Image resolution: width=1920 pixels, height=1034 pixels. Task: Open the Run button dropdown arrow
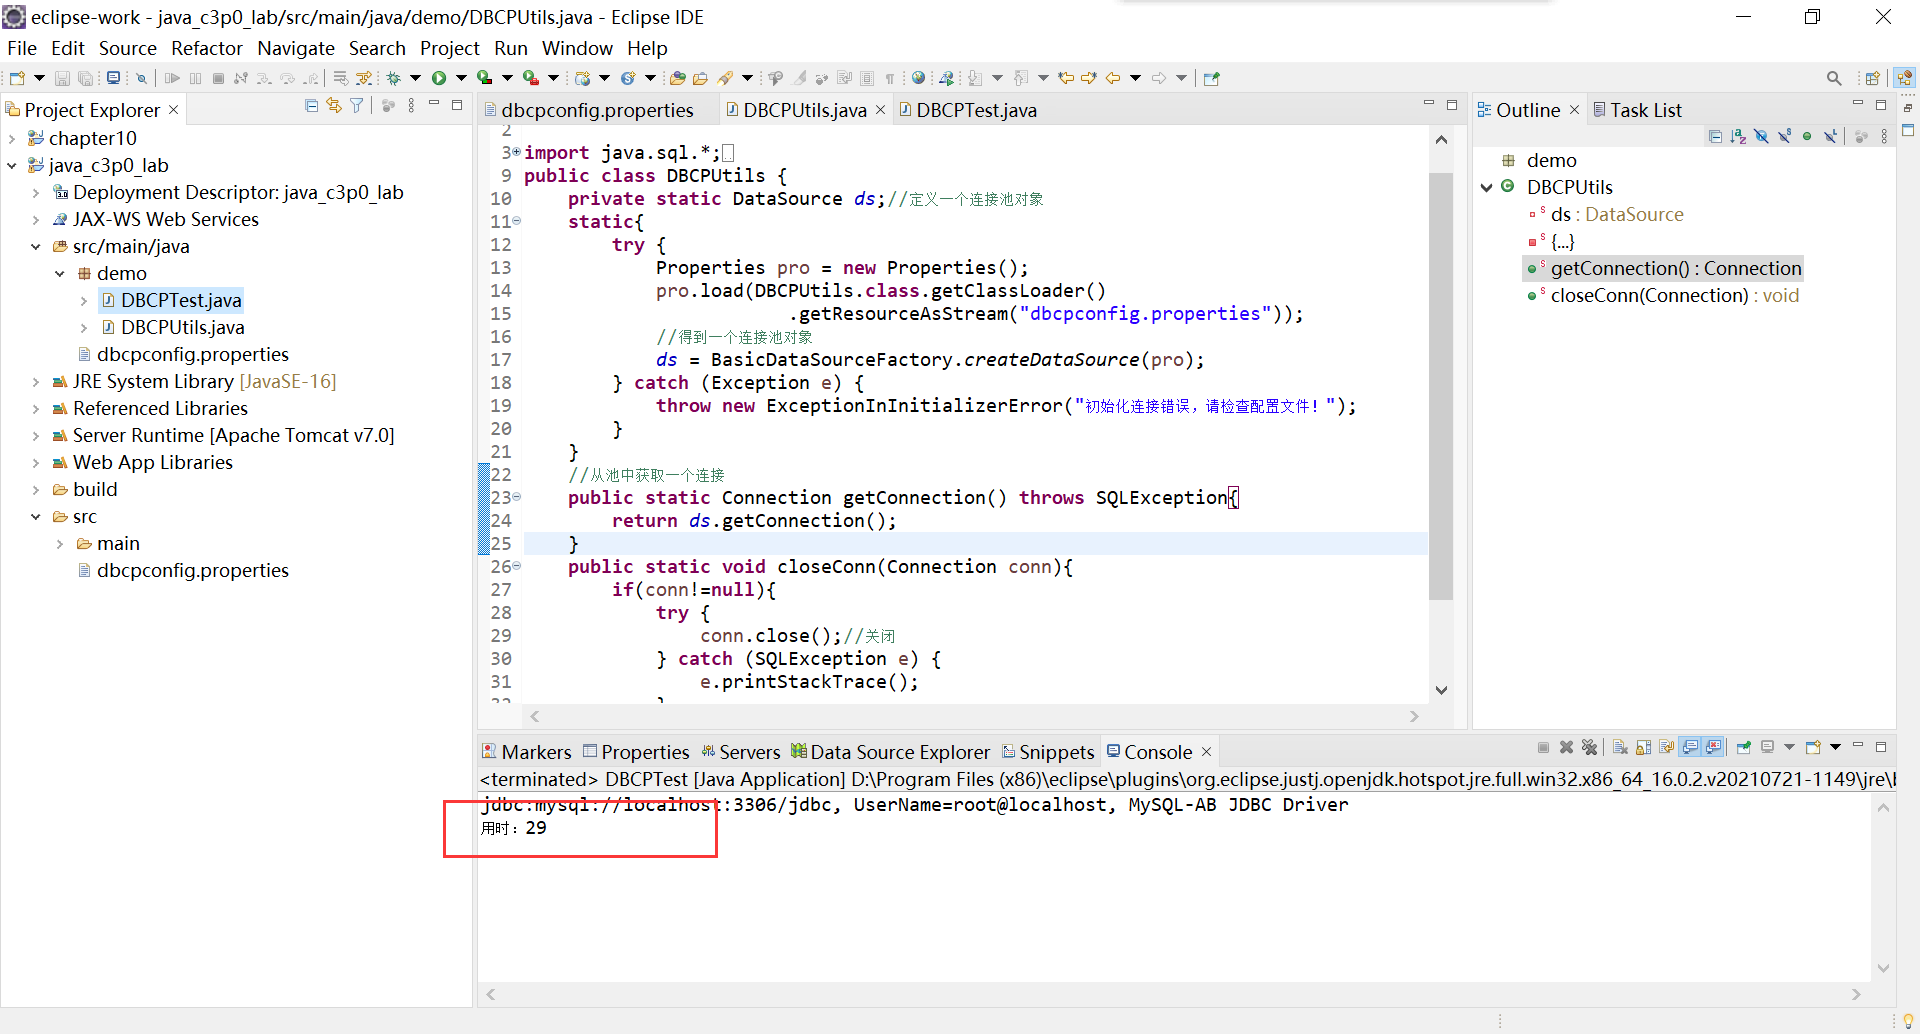tap(460, 79)
